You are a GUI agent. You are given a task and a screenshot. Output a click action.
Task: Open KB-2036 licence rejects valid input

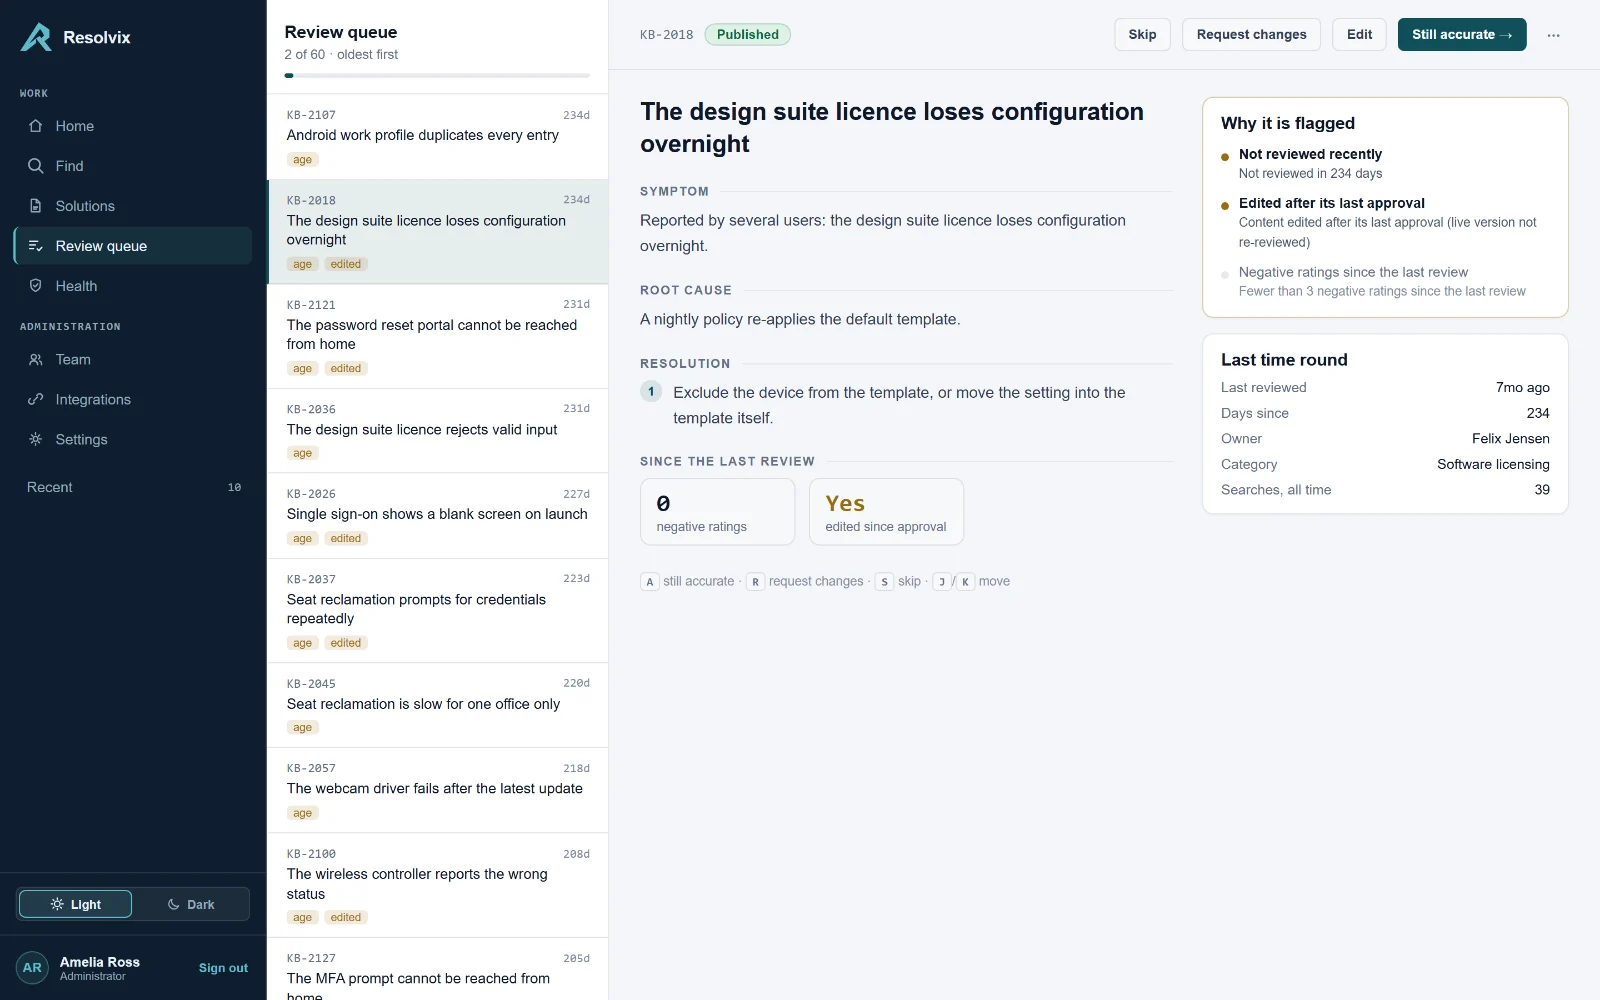[438, 431]
